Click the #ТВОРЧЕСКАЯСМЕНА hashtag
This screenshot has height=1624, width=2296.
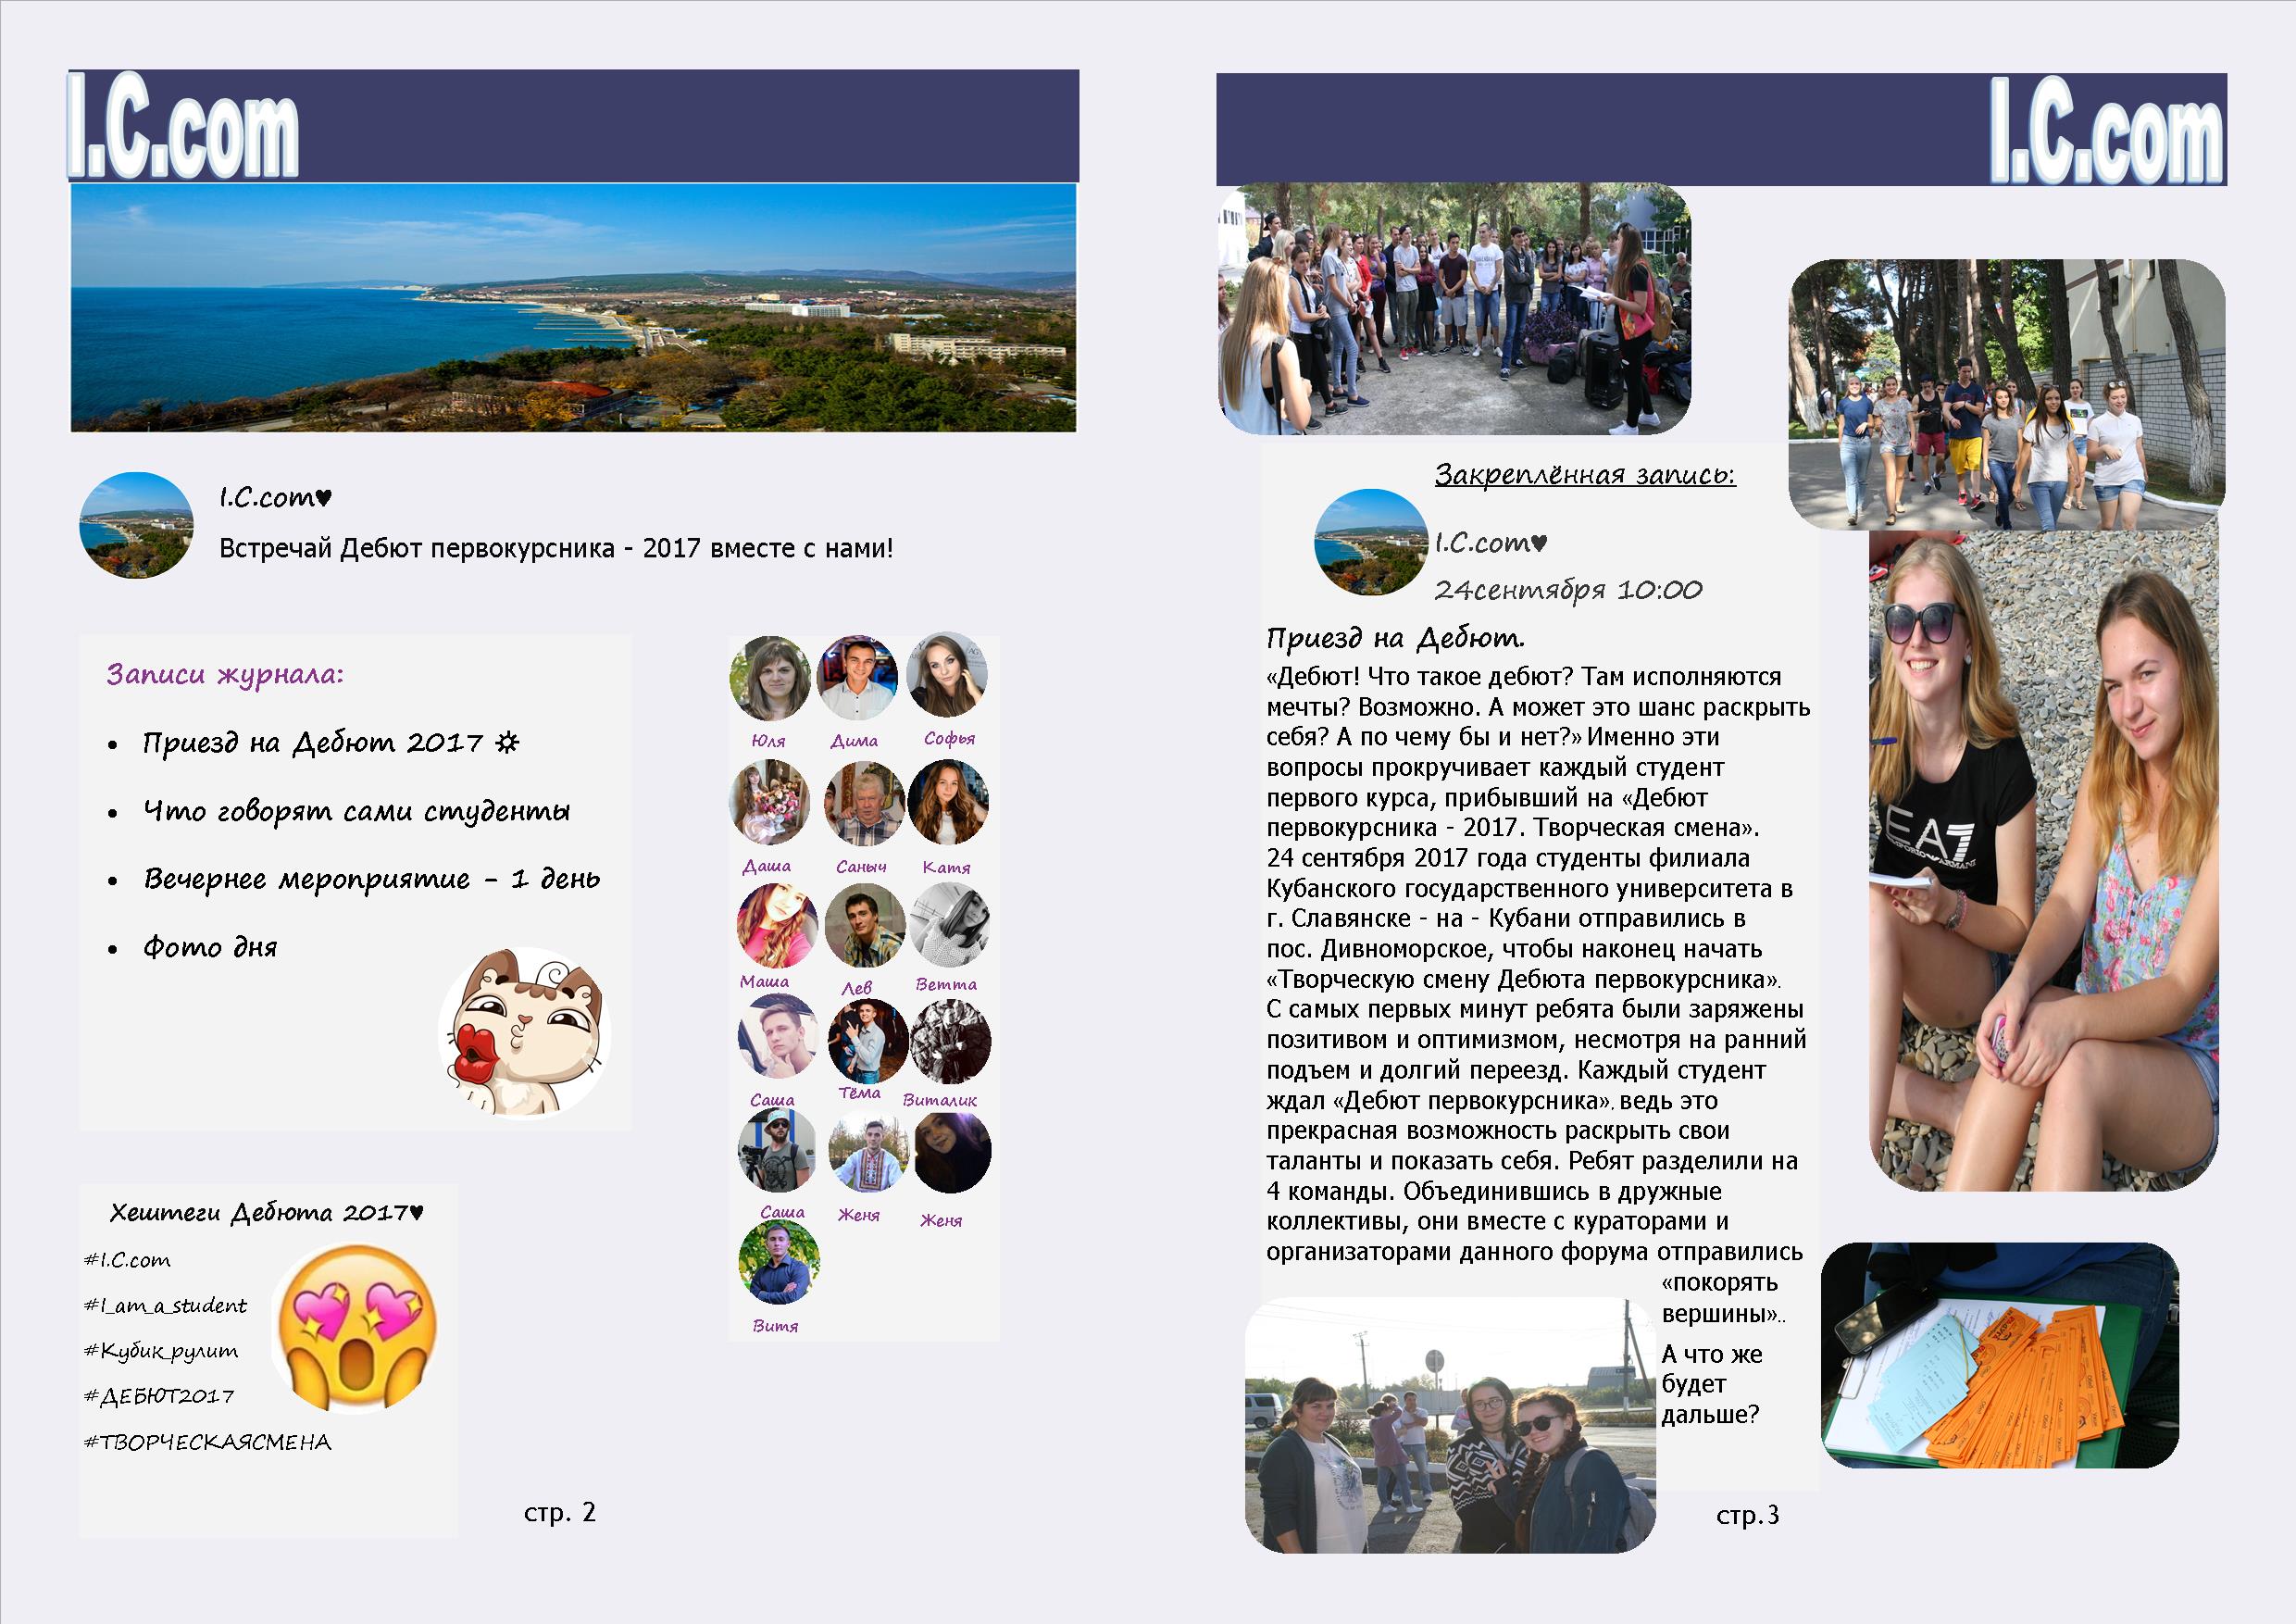pos(207,1442)
